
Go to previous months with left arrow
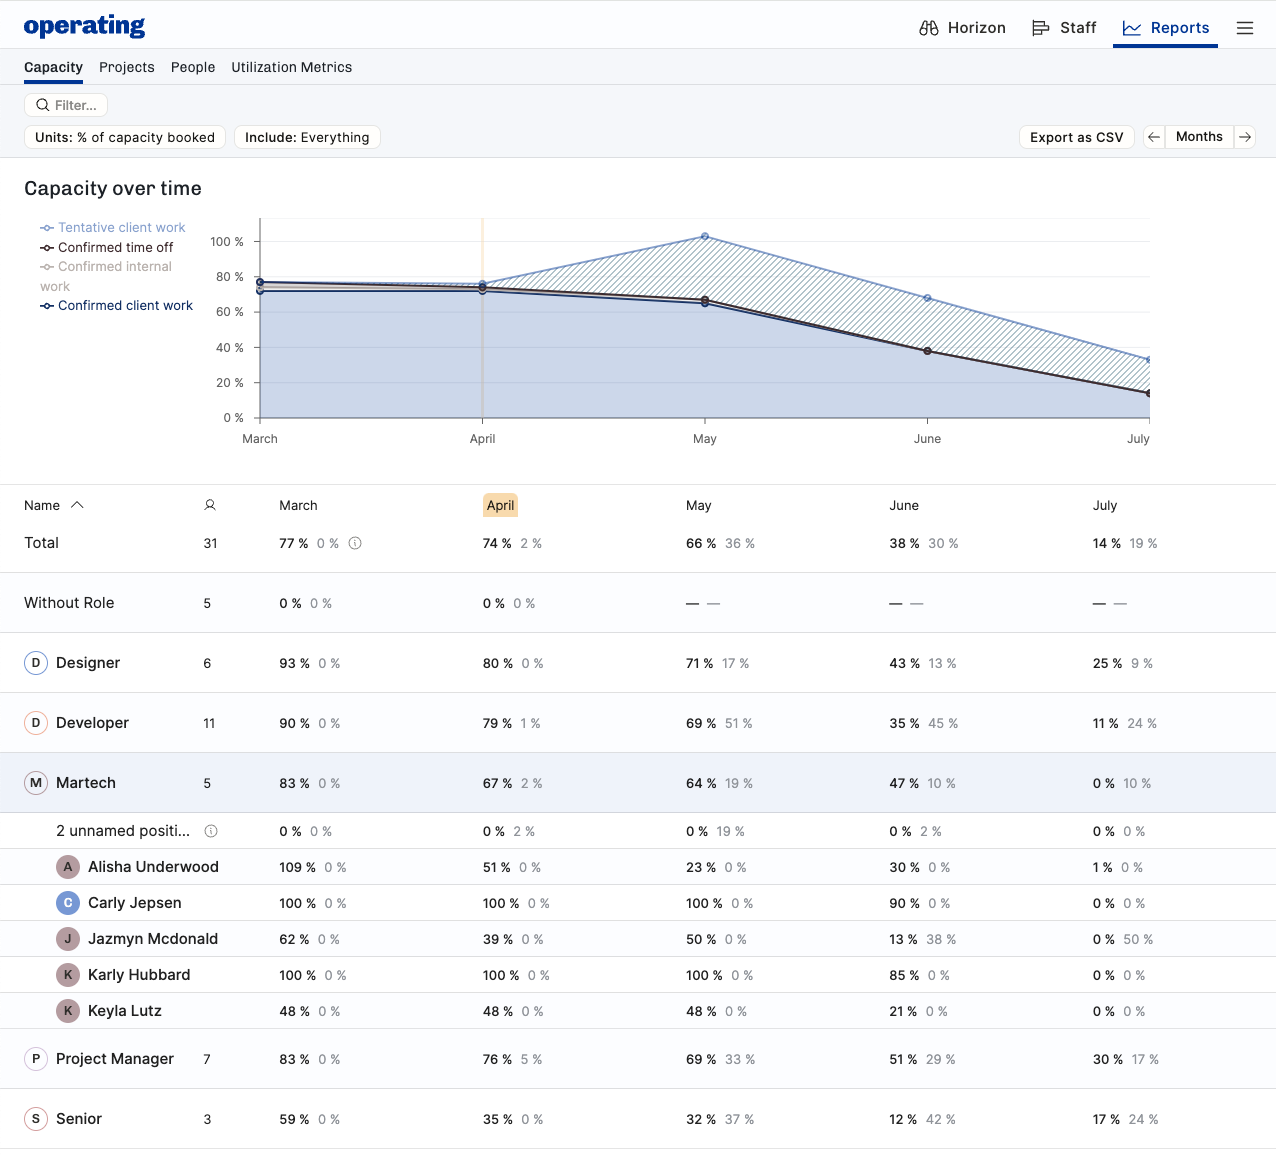pos(1154,137)
